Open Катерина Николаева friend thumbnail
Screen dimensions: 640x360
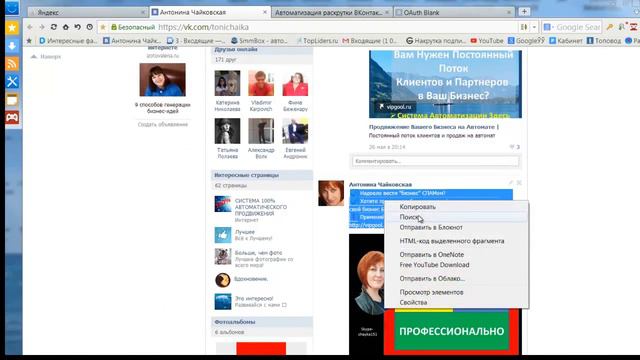coord(227,83)
